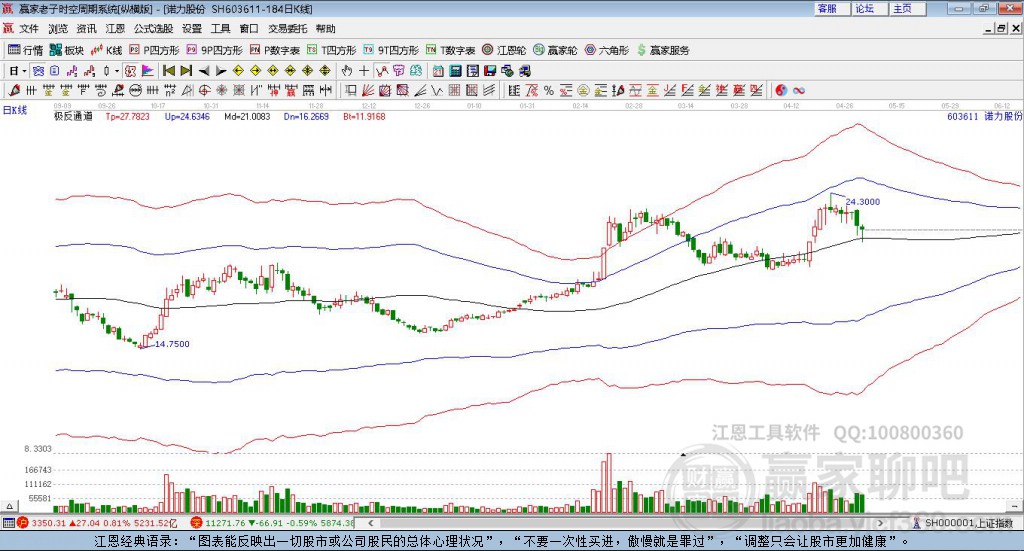This screenshot has height=551, width=1024.
Task: Click the horizontal scrollbar right arrow
Action: 880,523
